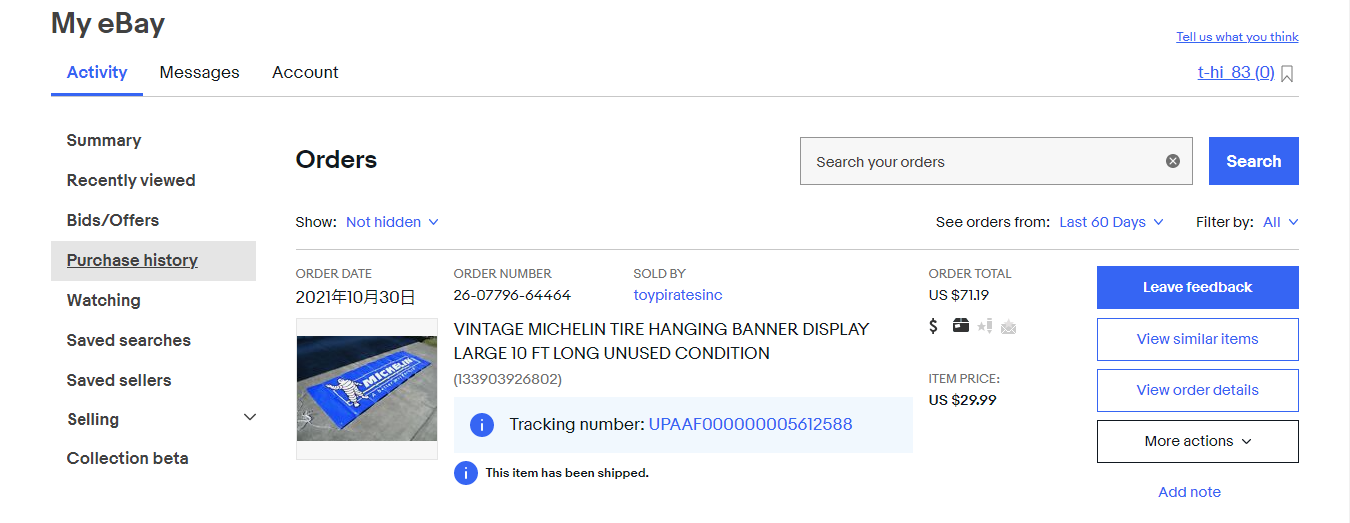Open the Filter by All dropdown
This screenshot has width=1350, height=523.
(1280, 222)
